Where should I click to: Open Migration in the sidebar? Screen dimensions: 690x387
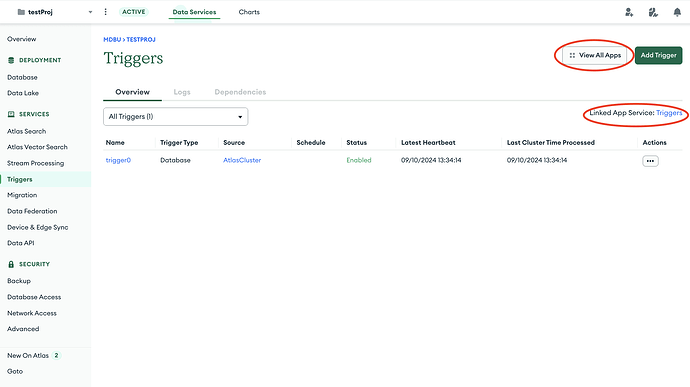[x=22, y=195]
